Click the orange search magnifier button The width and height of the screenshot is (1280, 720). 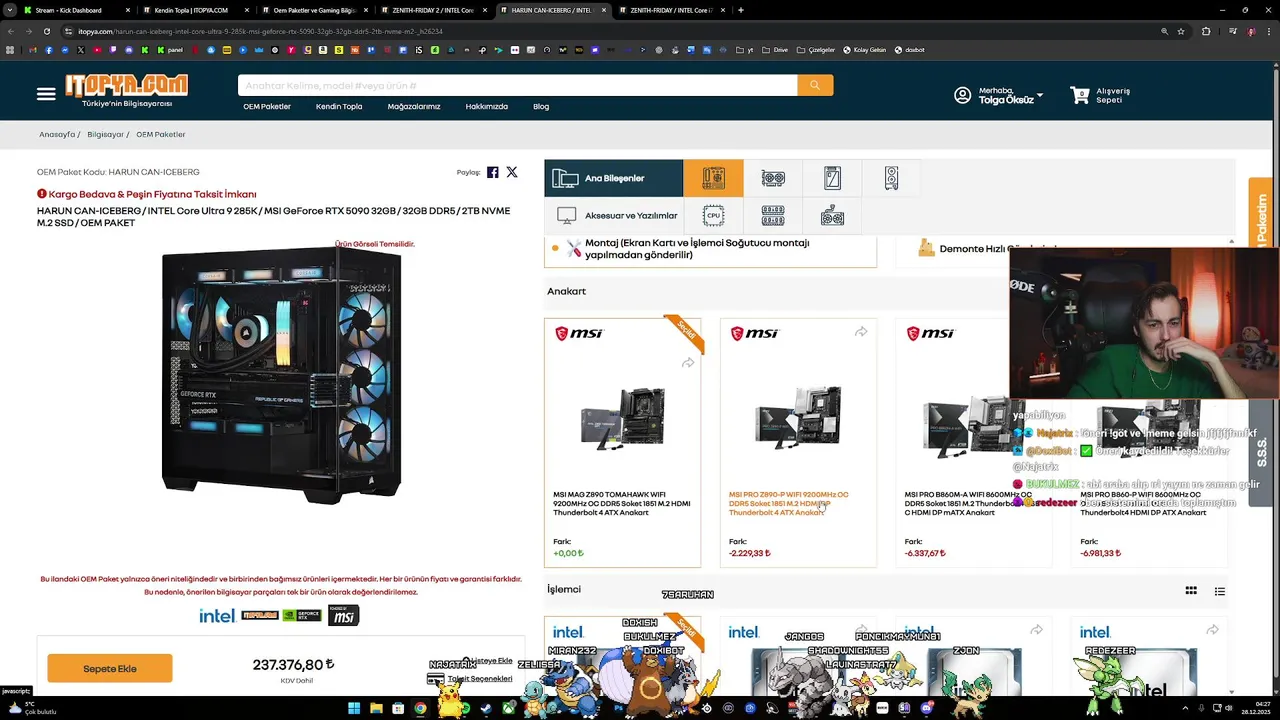tap(815, 86)
